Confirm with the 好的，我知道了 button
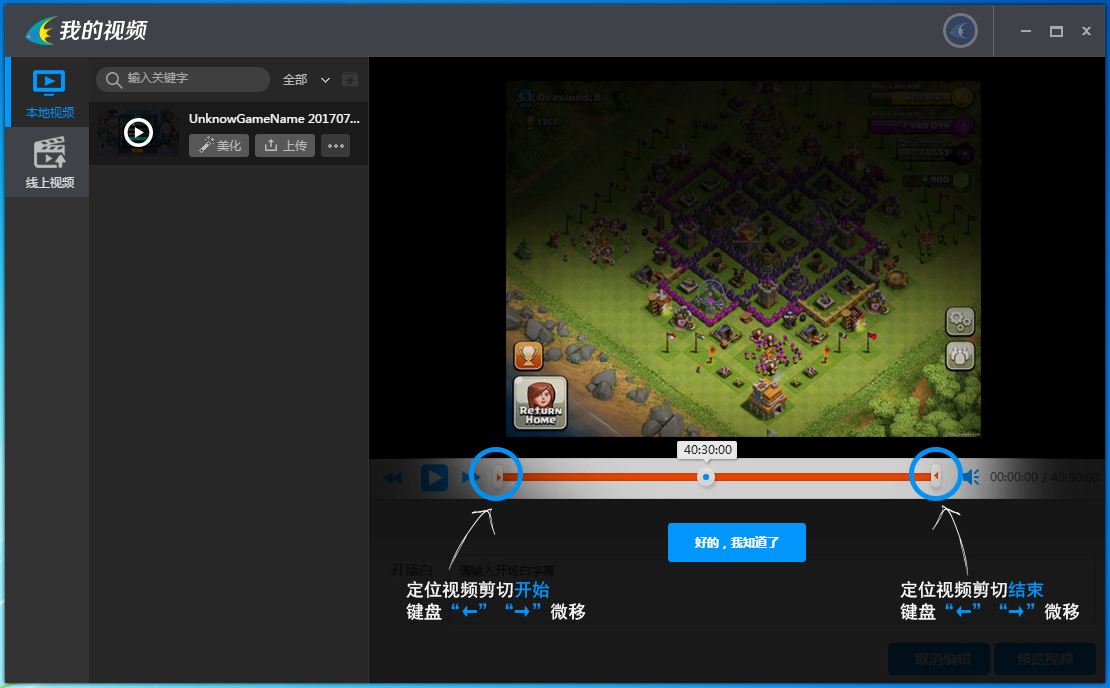The height and width of the screenshot is (688, 1110). pyautogui.click(x=736, y=542)
